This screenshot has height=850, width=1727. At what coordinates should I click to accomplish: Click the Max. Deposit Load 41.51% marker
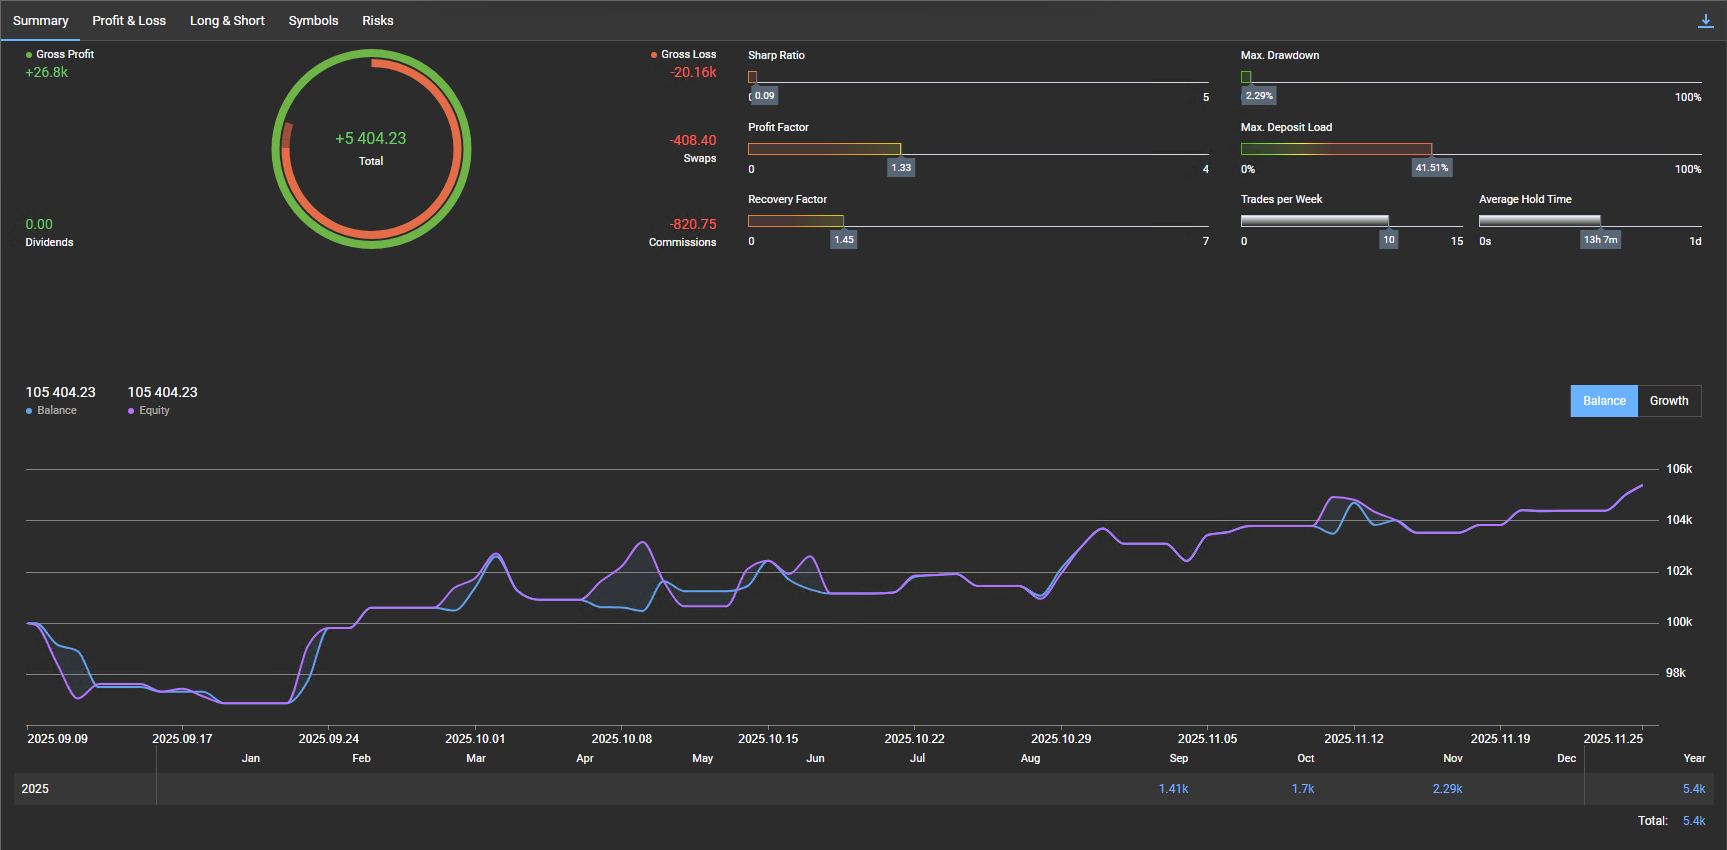(1431, 168)
